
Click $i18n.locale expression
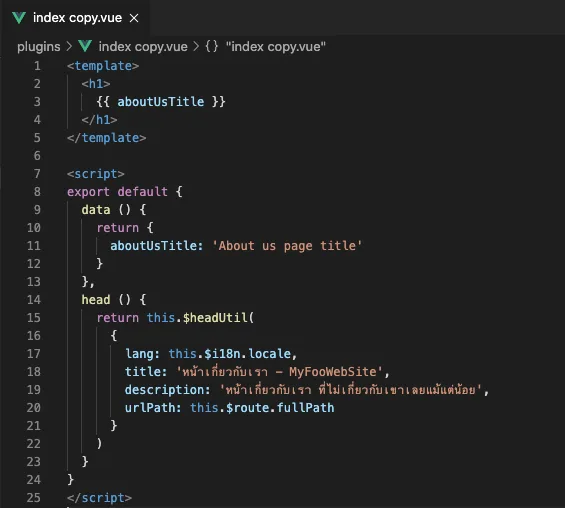(248, 354)
